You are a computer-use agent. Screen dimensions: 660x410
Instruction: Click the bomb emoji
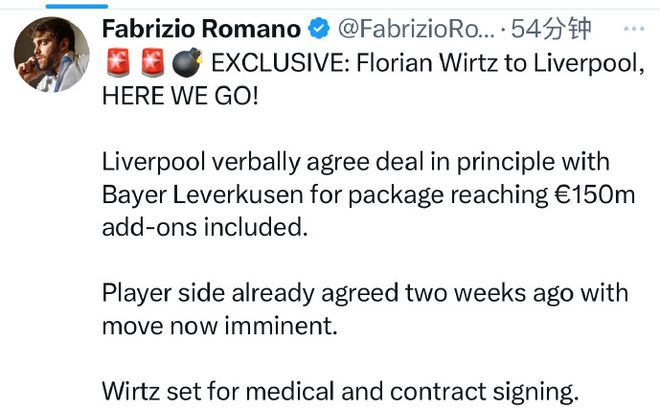186,67
